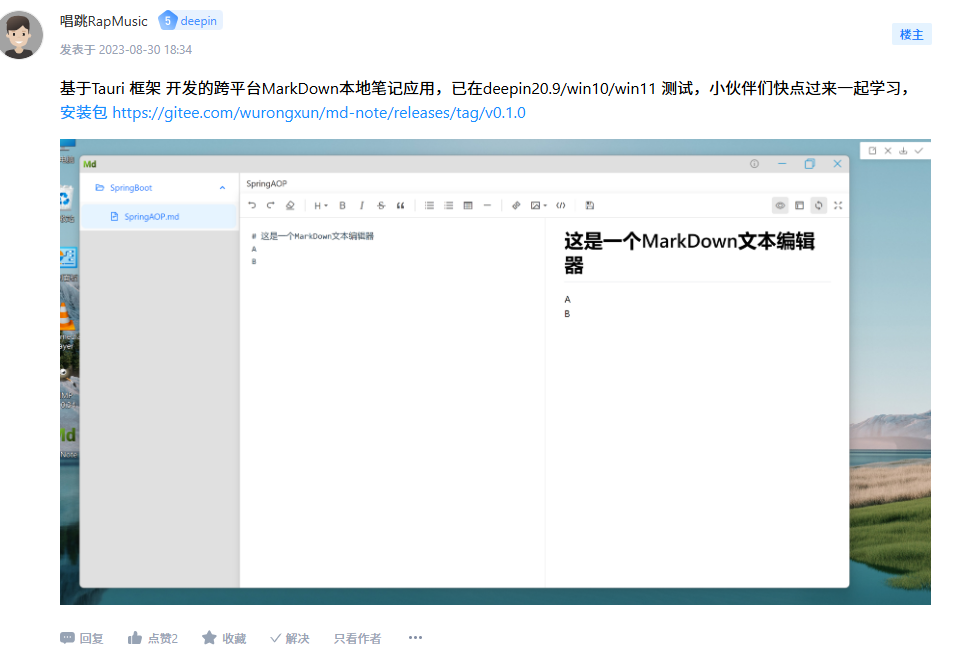This screenshot has height=657, width=959.
Task: Save the screenshot with the download icon
Action: 903,150
